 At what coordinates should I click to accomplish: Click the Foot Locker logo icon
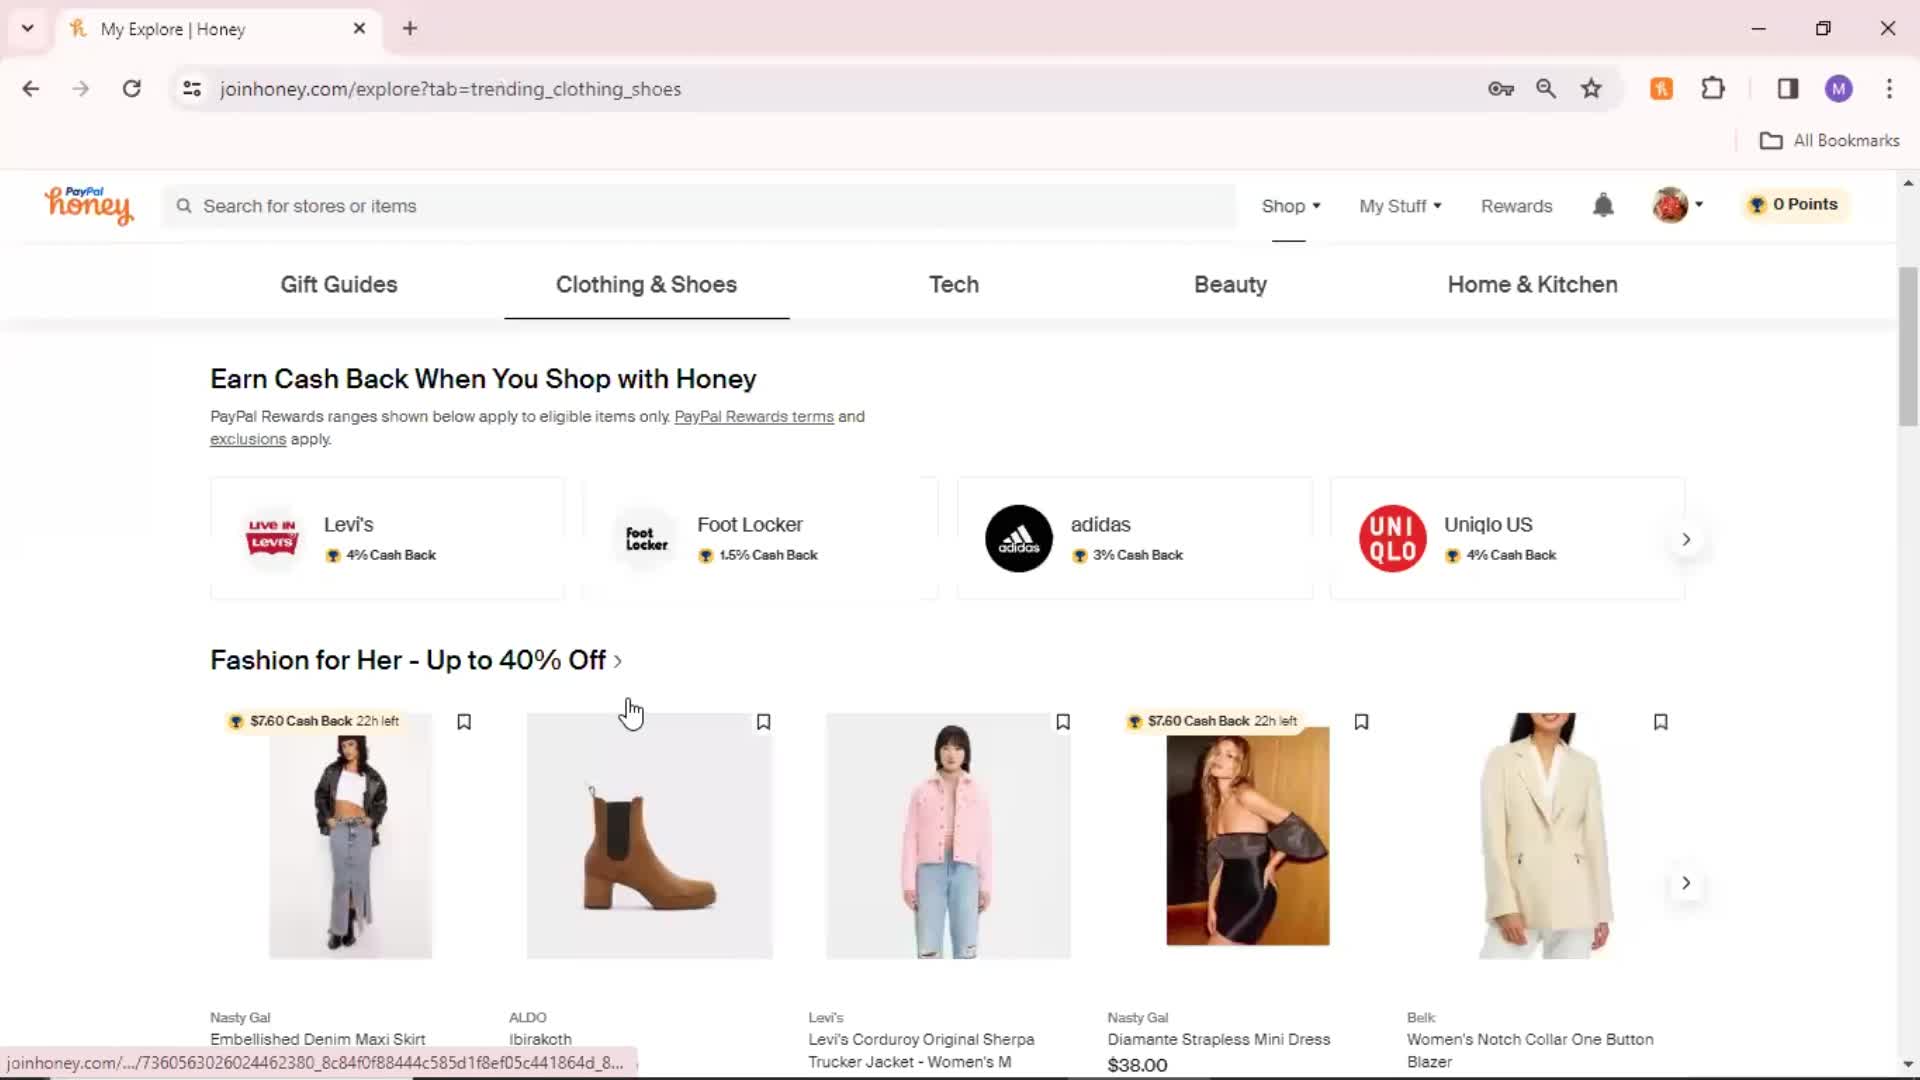pos(646,538)
